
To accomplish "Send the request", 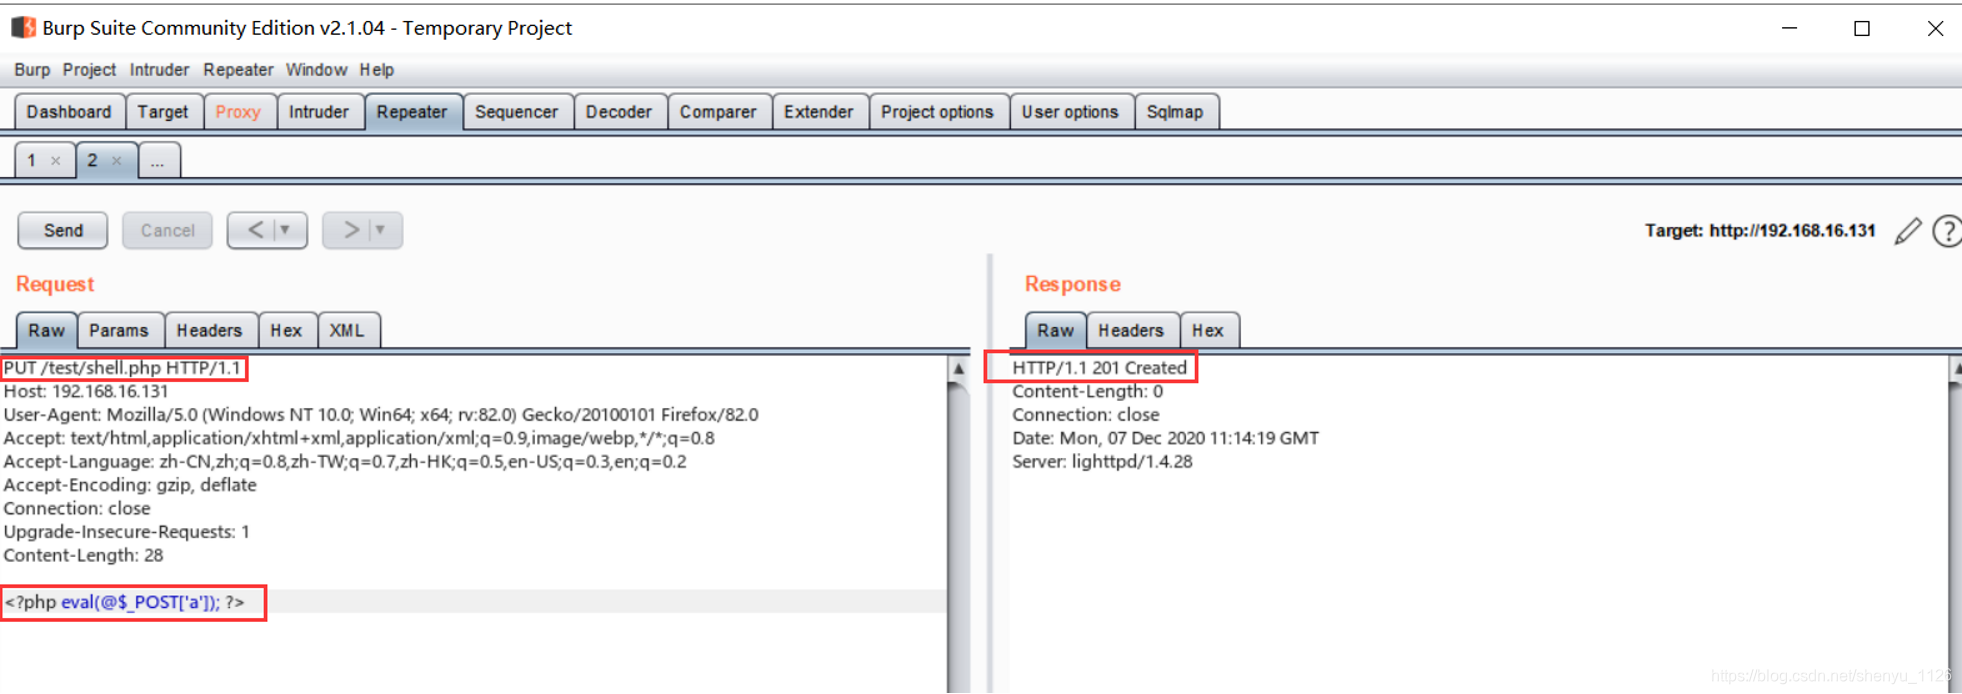I will point(63,231).
